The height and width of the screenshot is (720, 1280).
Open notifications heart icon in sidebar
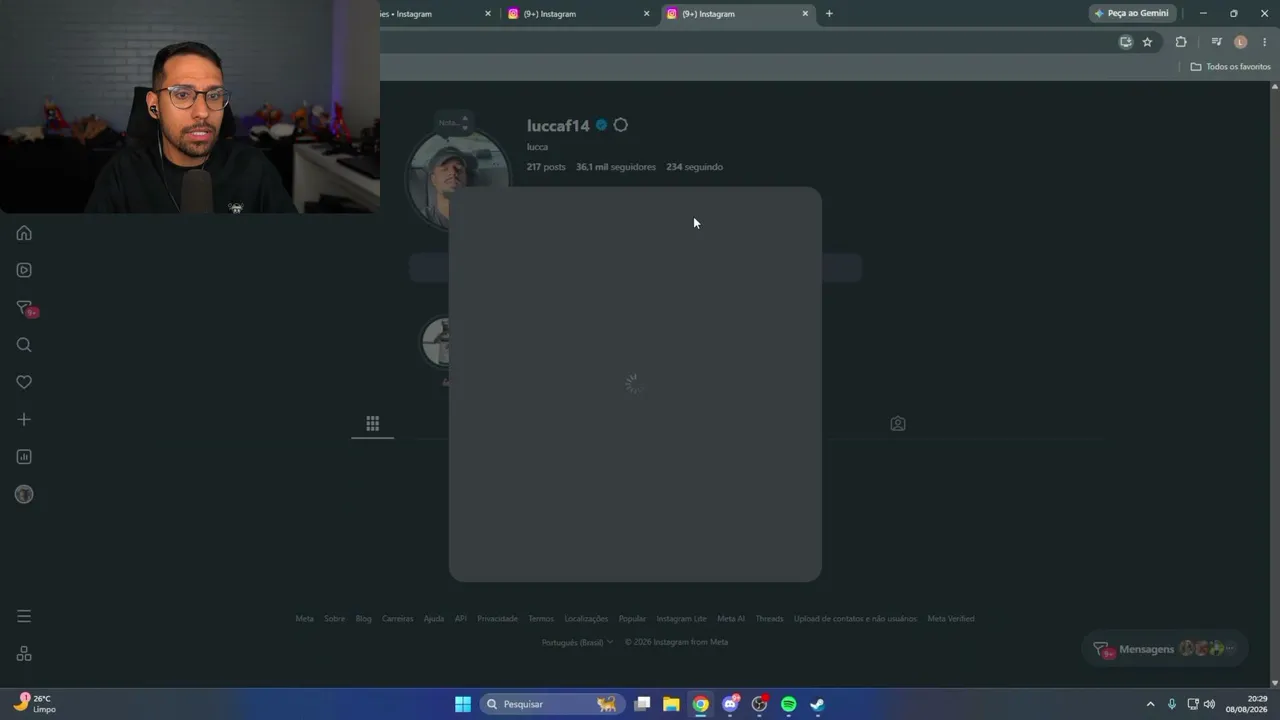(x=24, y=382)
